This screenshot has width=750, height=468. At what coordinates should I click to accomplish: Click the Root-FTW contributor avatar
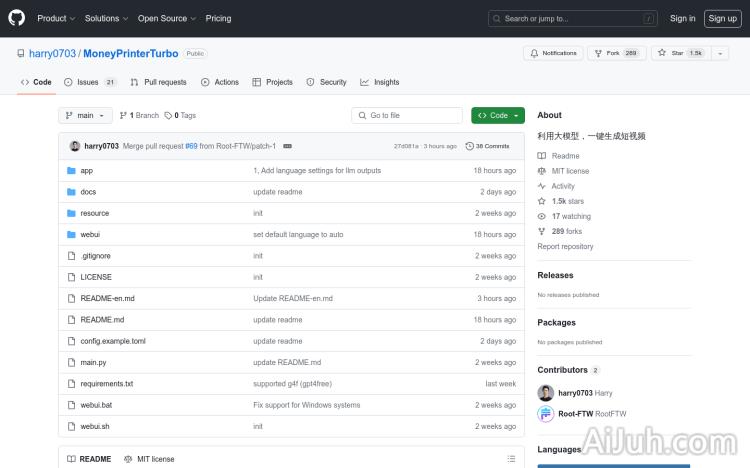click(545, 413)
